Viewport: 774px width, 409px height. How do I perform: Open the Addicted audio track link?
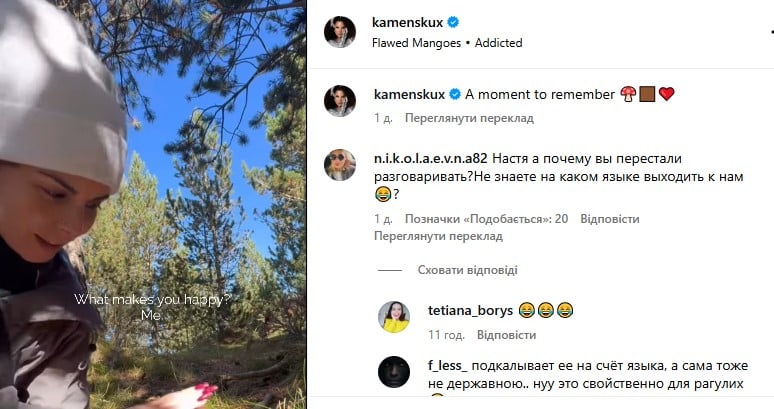499,43
